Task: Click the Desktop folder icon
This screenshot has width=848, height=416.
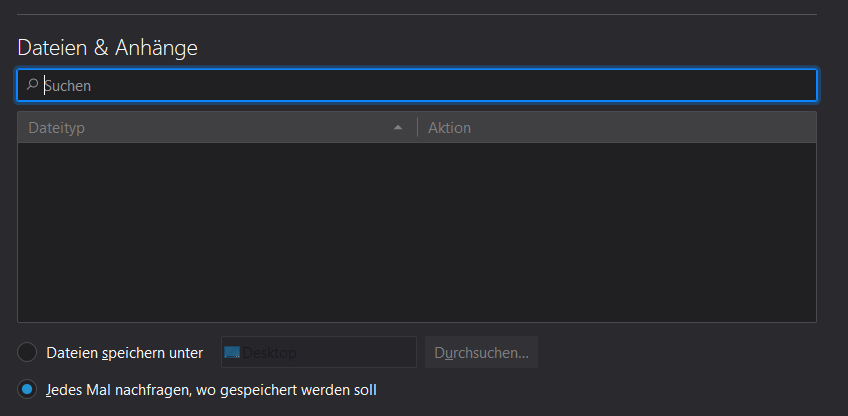Action: 232,352
